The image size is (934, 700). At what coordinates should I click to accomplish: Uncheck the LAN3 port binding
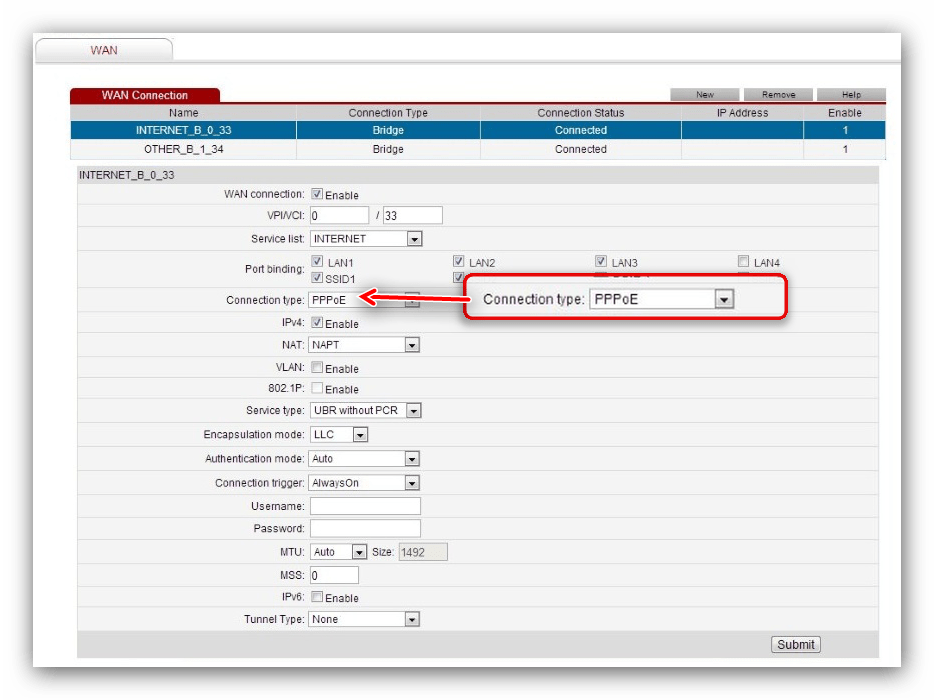(x=602, y=262)
